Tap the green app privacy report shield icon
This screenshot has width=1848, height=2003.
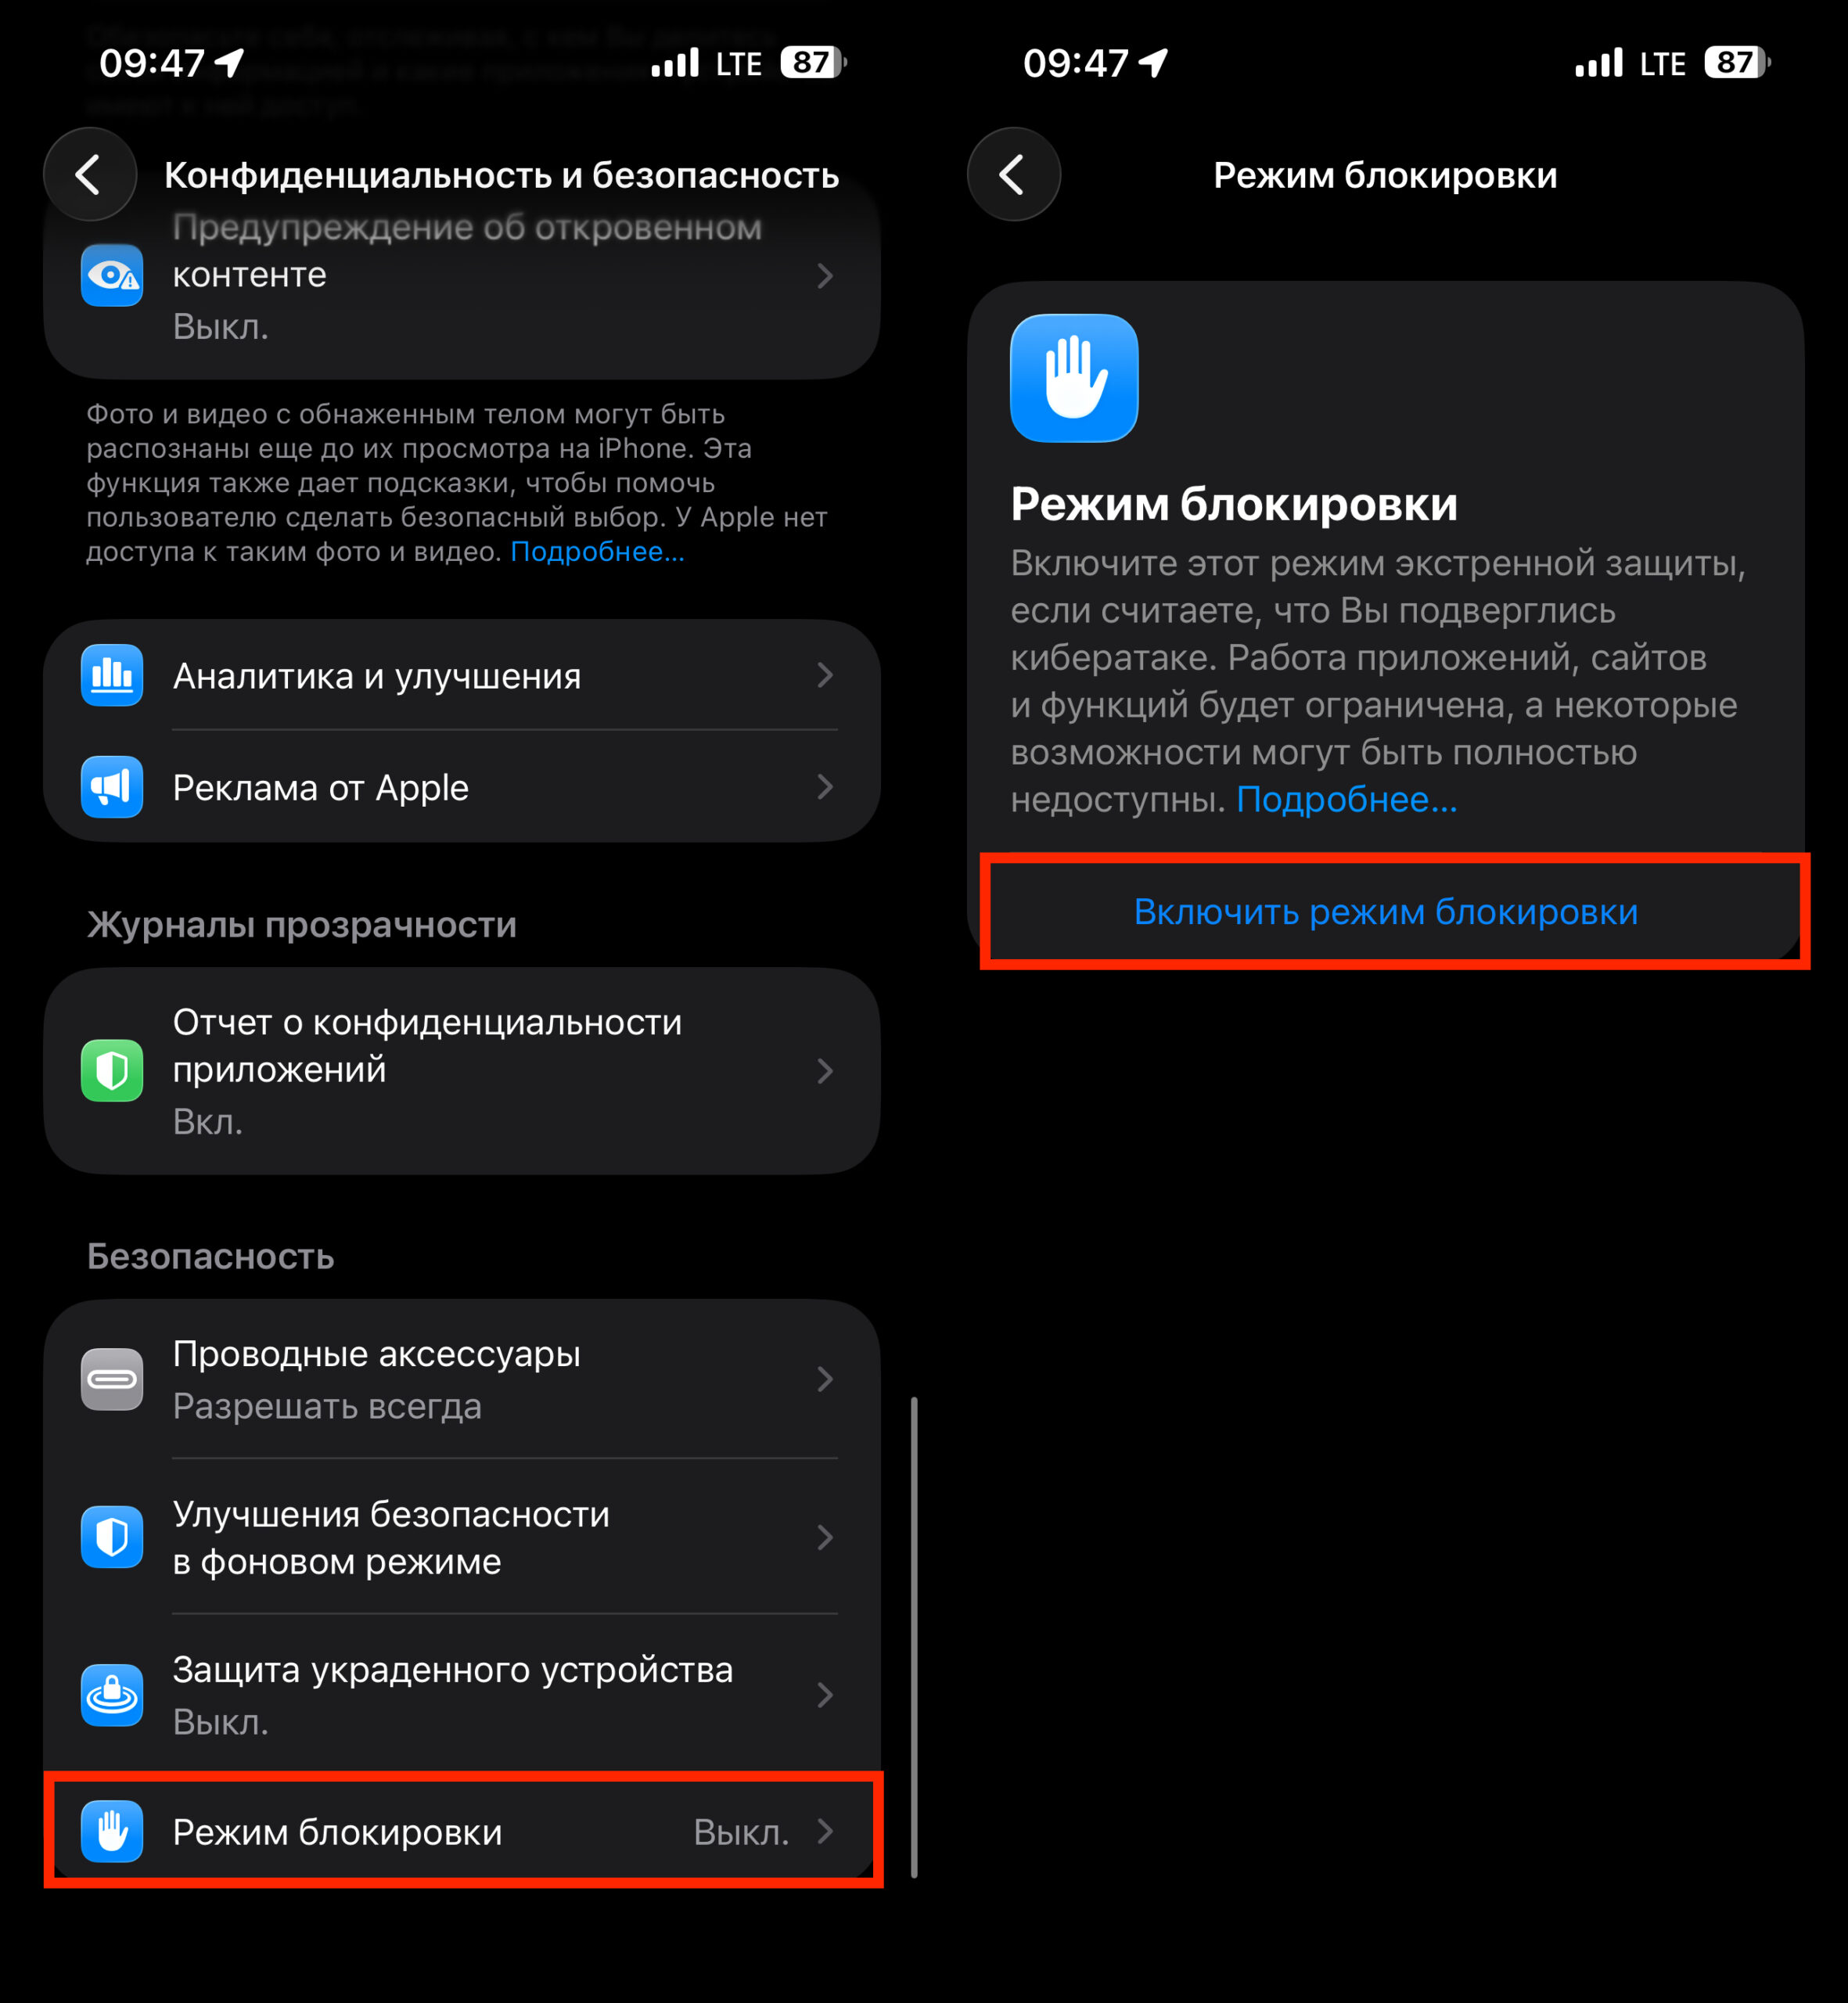(x=112, y=1071)
